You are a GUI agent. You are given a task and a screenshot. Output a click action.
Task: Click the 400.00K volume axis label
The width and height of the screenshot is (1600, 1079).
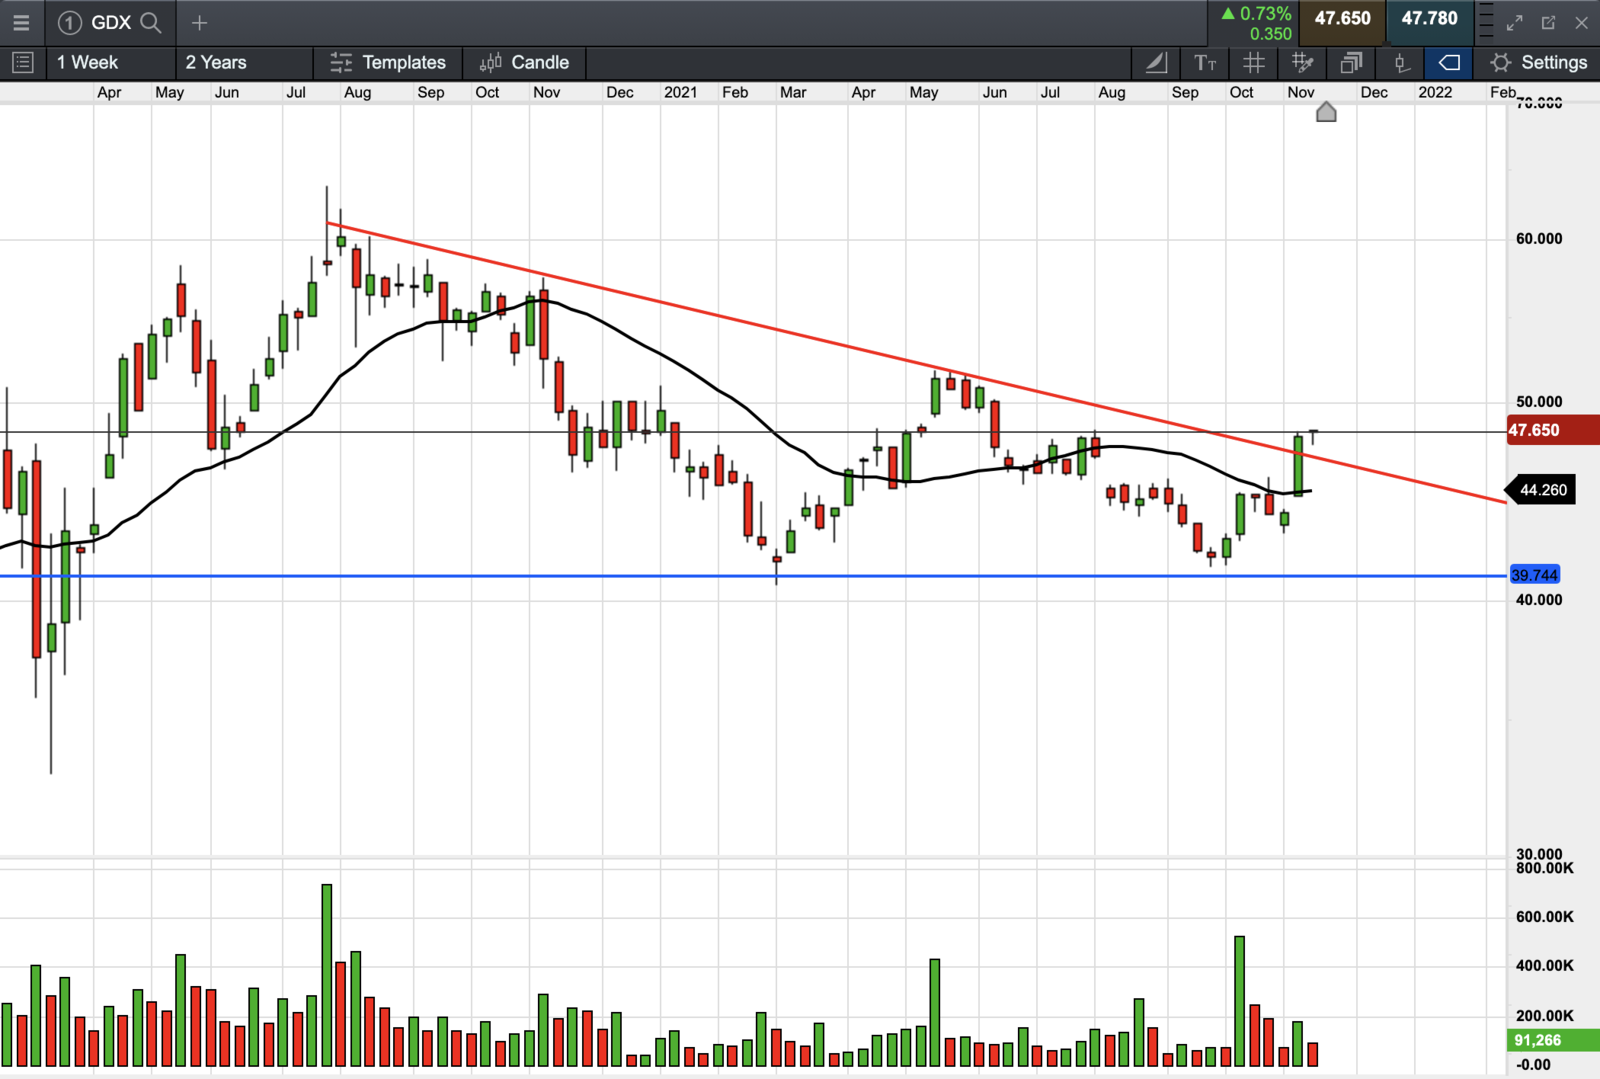tap(1545, 966)
